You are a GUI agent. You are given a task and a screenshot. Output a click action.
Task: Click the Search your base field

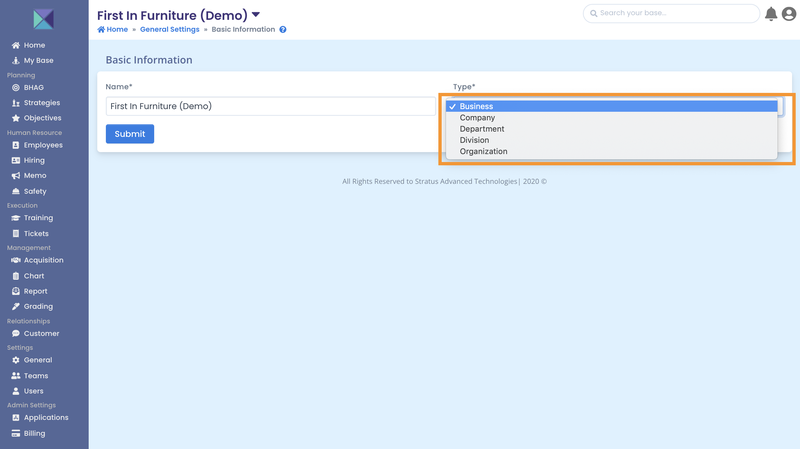pos(671,13)
